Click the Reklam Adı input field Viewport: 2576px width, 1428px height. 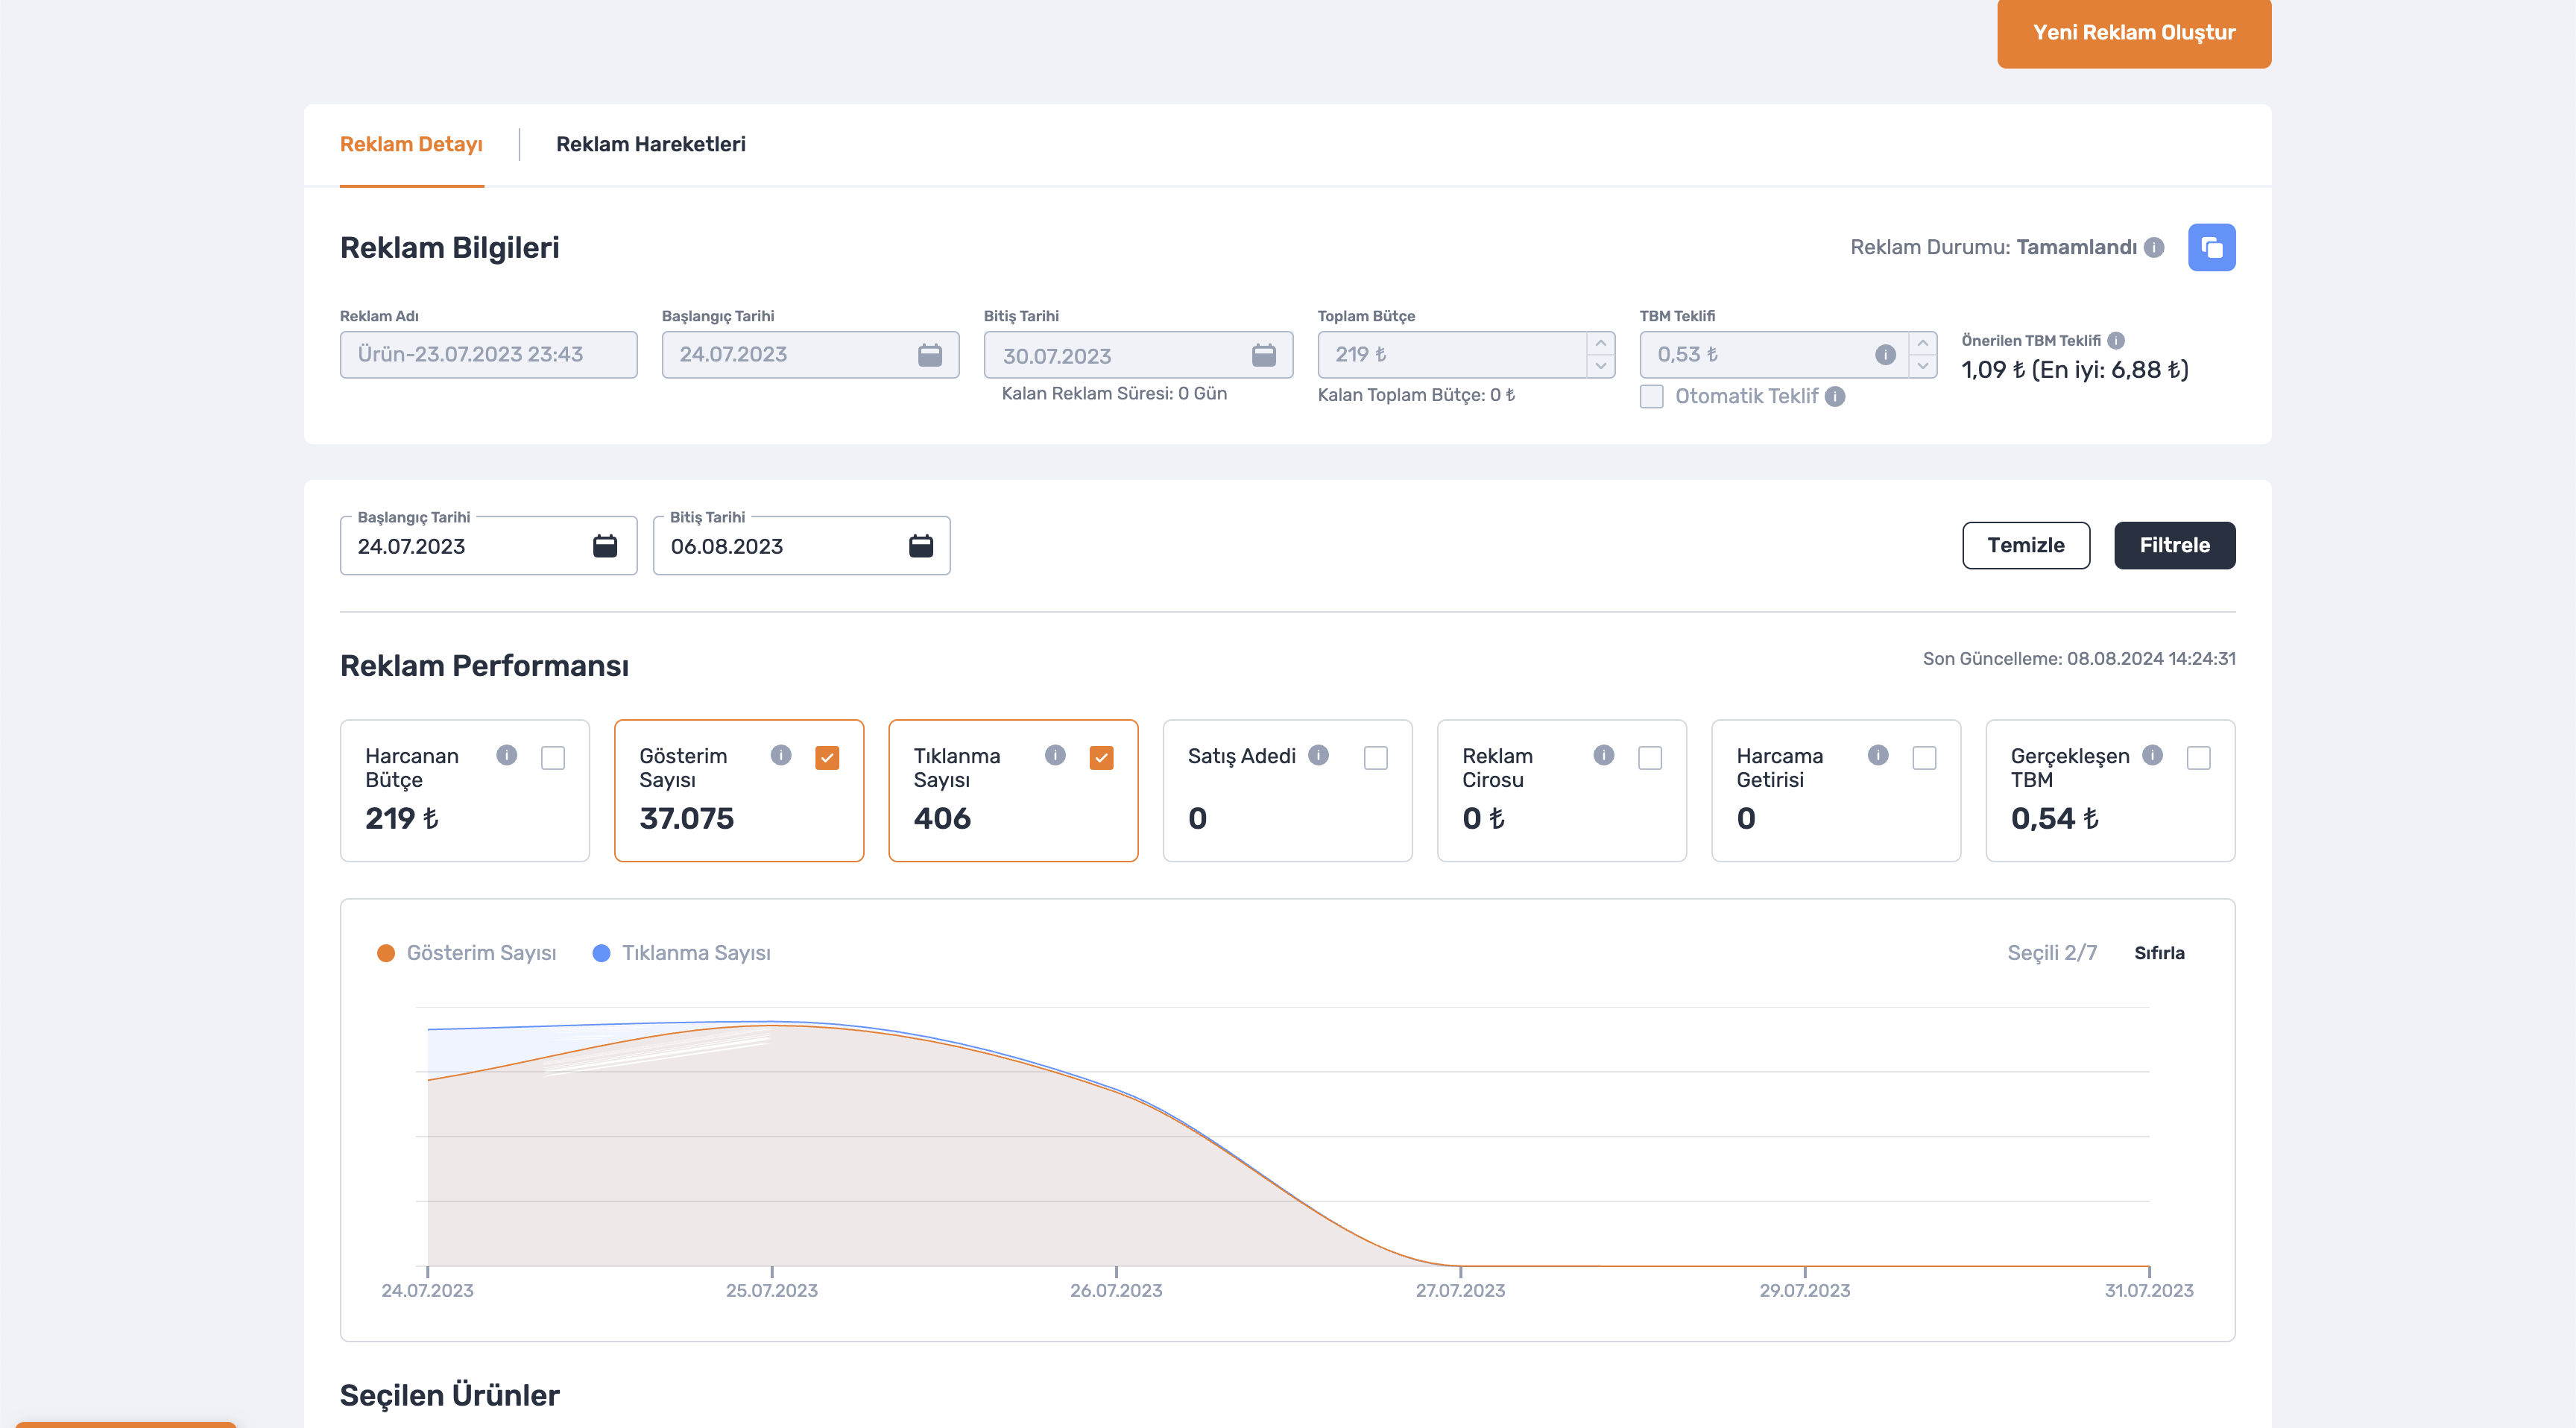coord(489,355)
